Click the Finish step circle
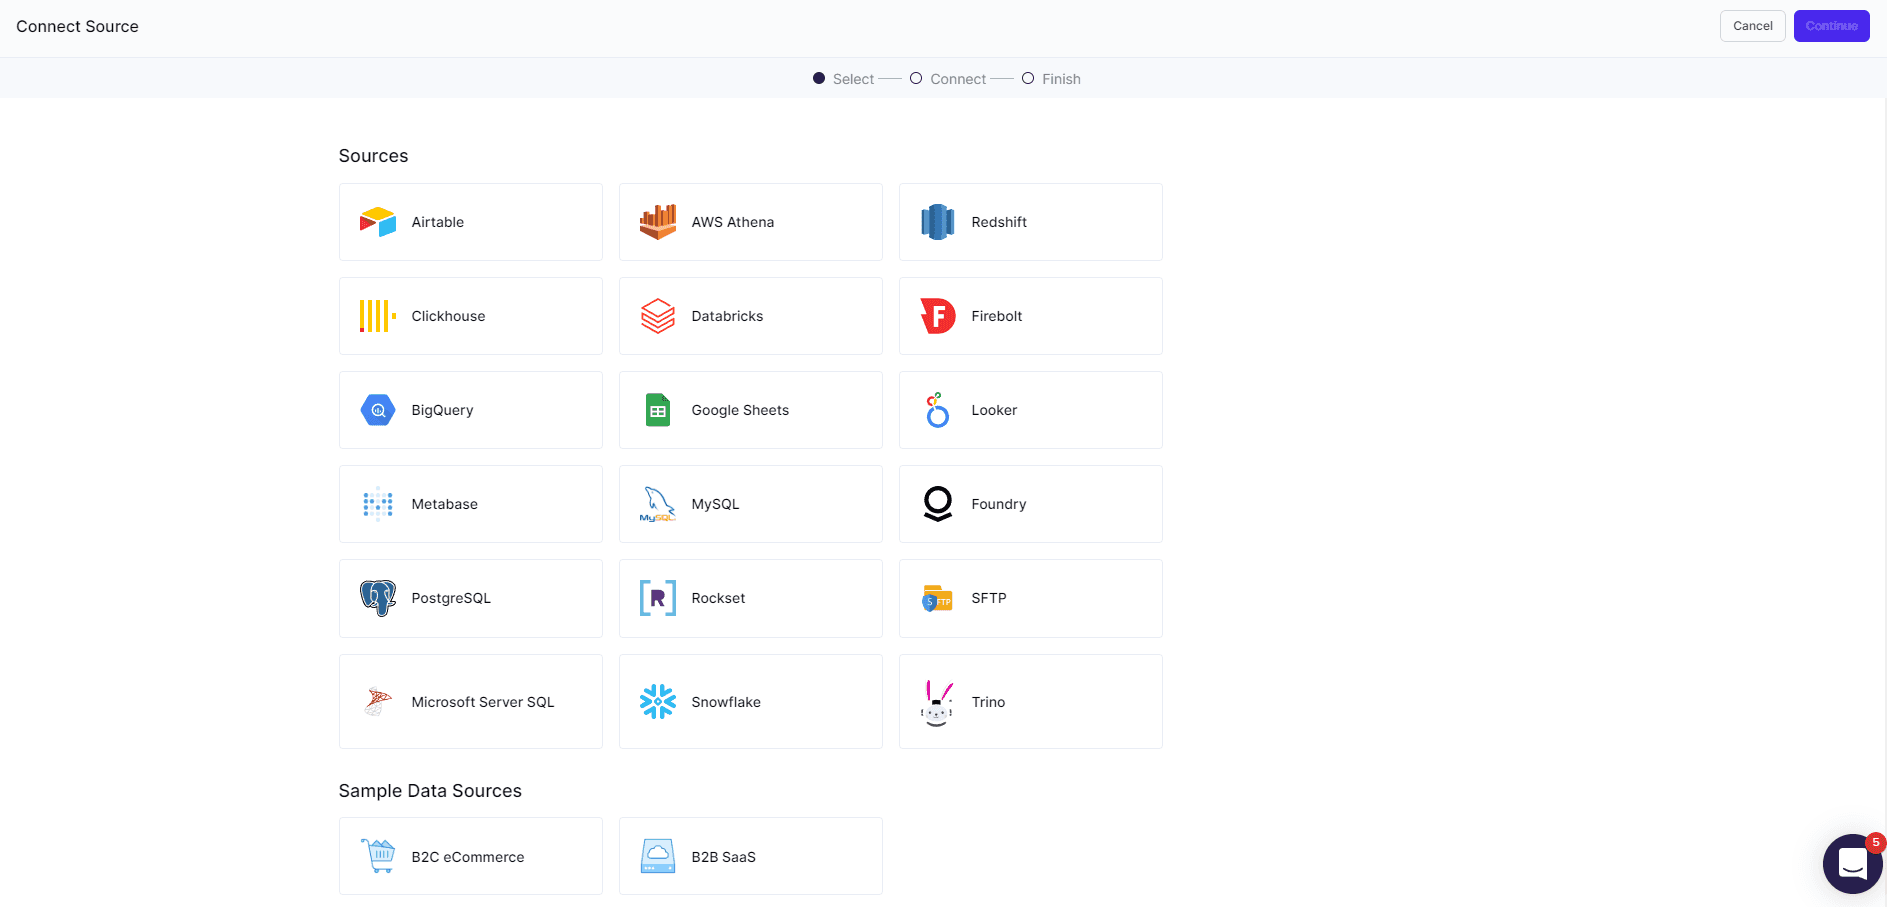 coord(1027,77)
